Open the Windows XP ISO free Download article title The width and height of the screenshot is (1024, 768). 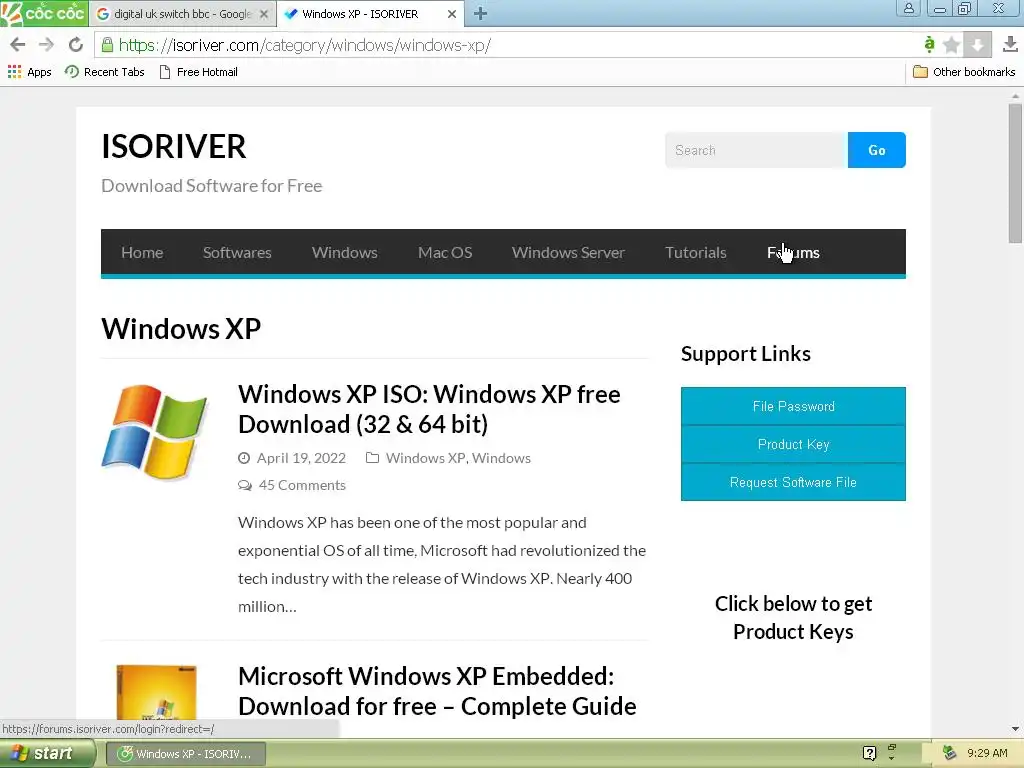tap(429, 409)
